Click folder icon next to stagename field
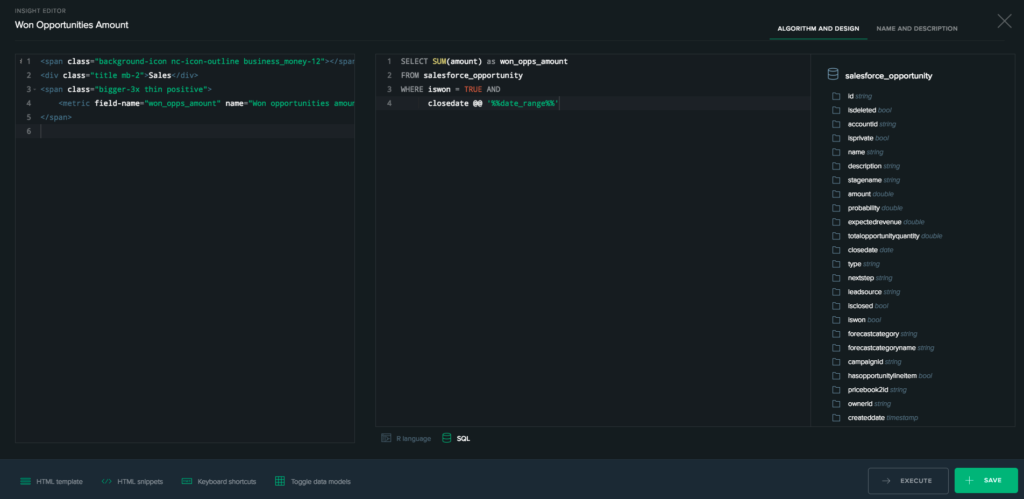Screen dimensions: 1024x499 coord(836,180)
